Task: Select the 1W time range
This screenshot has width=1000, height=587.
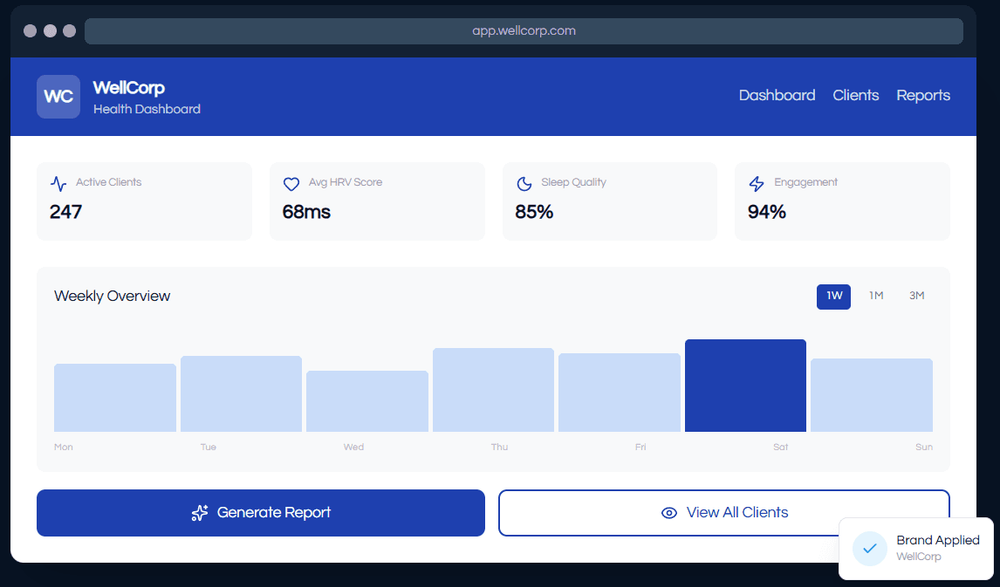Action: pyautogui.click(x=833, y=296)
